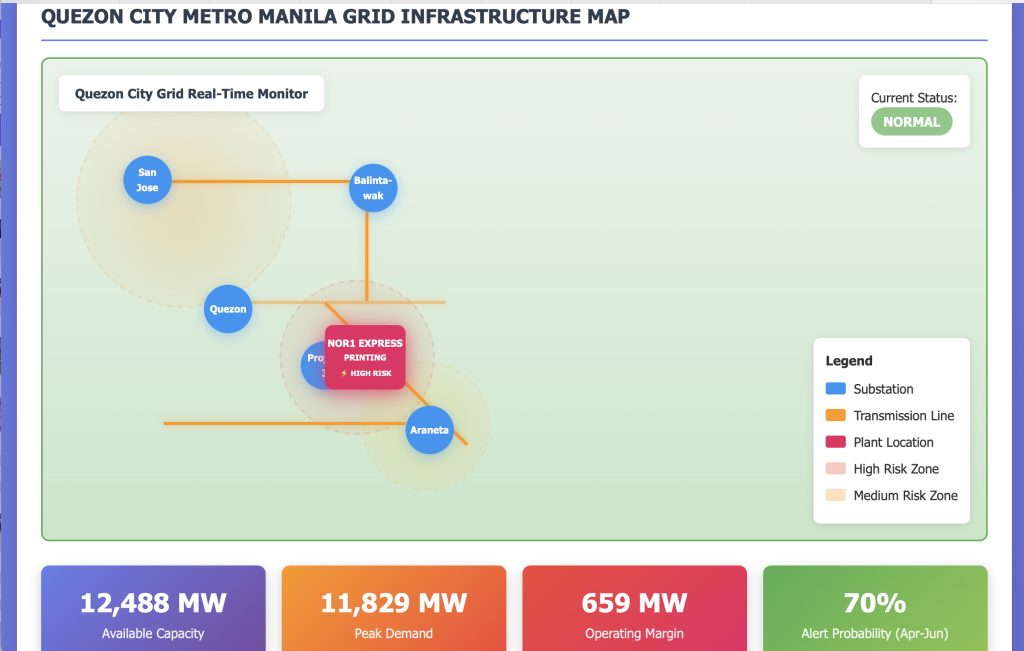This screenshot has width=1024, height=651.
Task: Click the NORMAL status badge
Action: coord(911,122)
